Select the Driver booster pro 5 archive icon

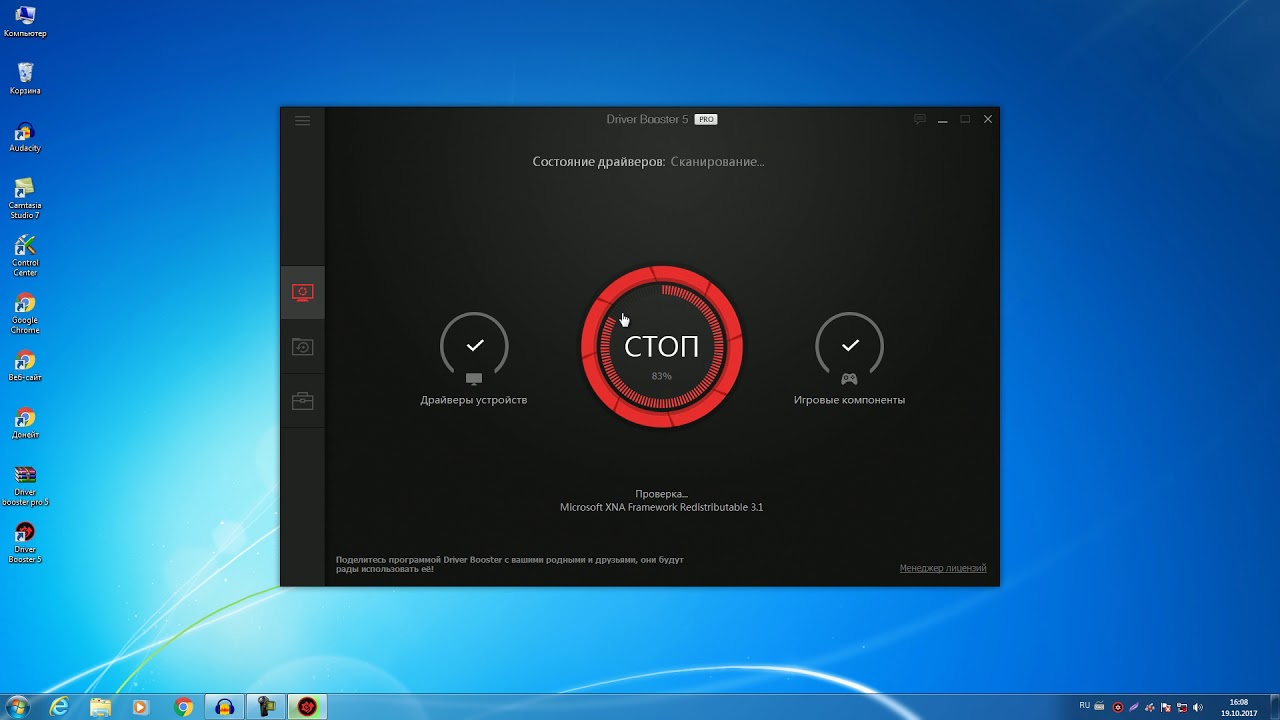click(25, 486)
